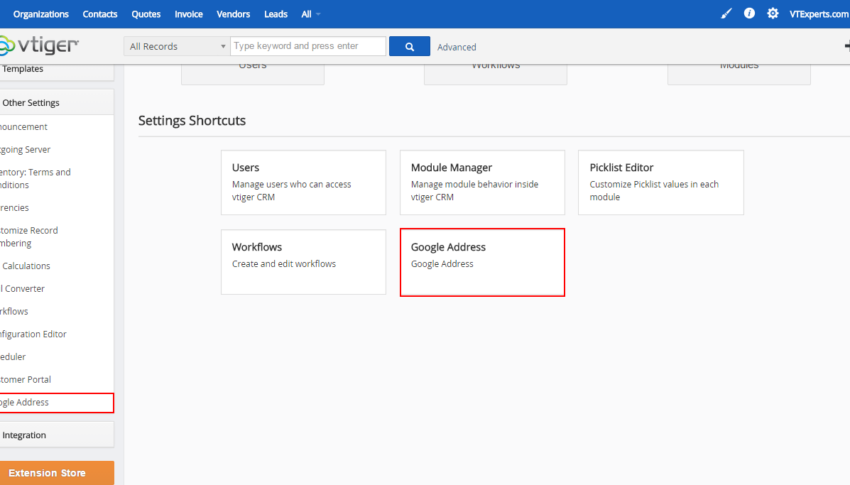Open the All Records dropdown

coord(176,46)
